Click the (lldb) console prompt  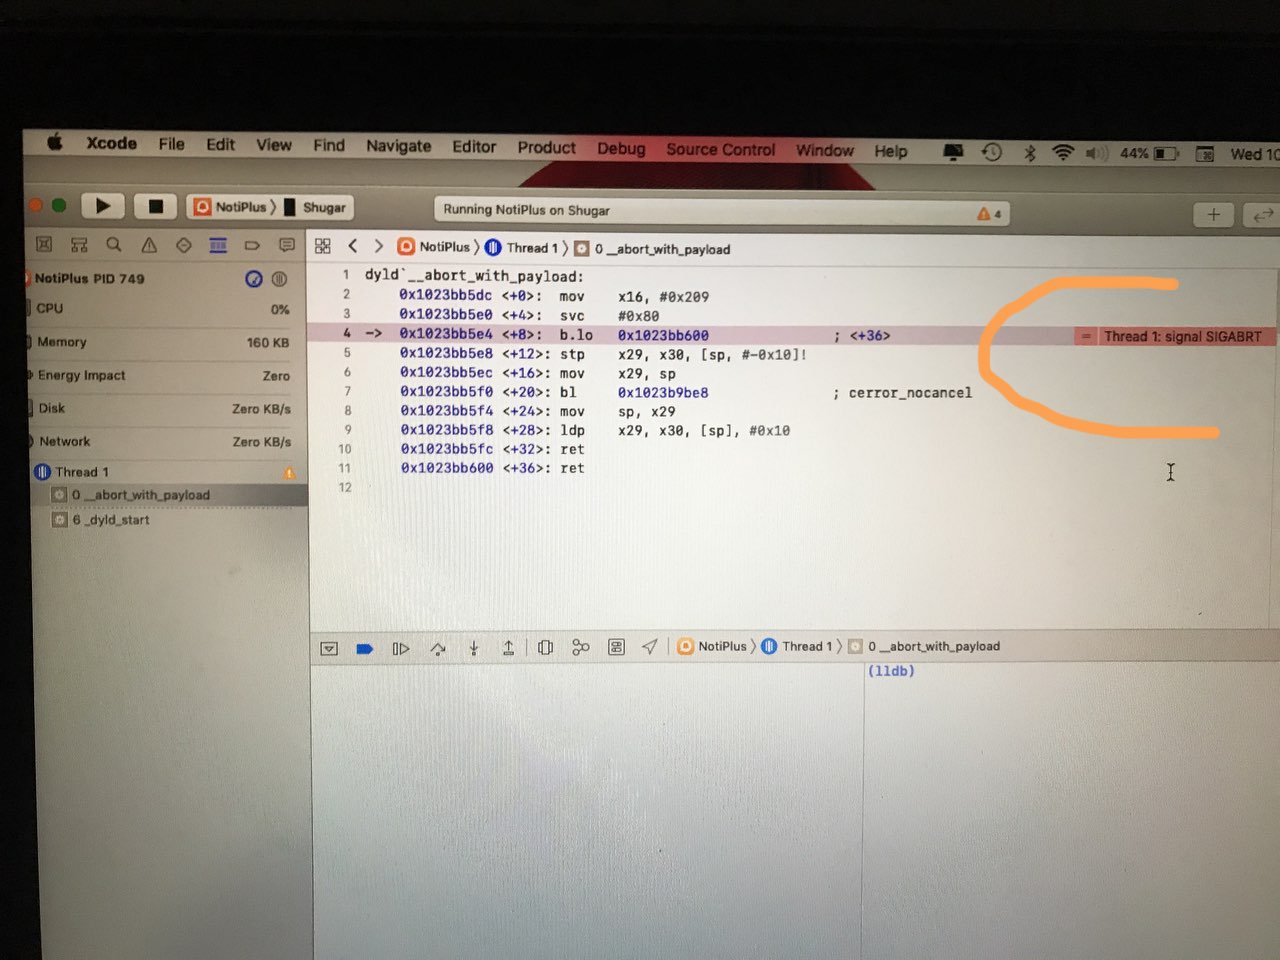pyautogui.click(x=891, y=671)
